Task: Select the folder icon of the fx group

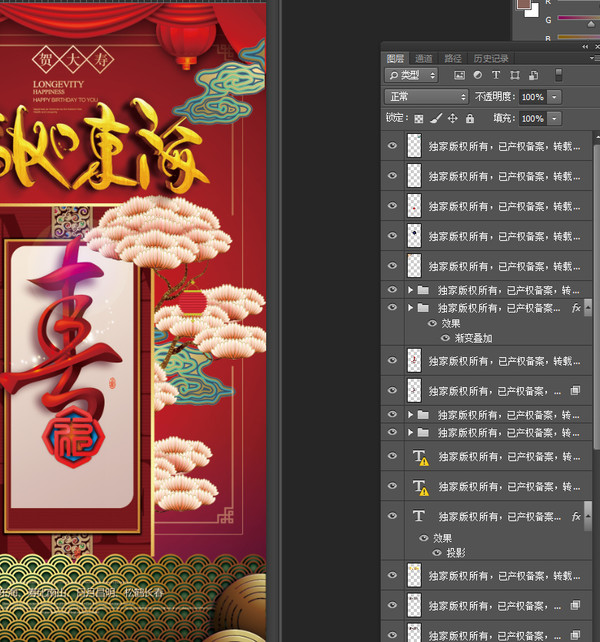Action: (x=423, y=308)
